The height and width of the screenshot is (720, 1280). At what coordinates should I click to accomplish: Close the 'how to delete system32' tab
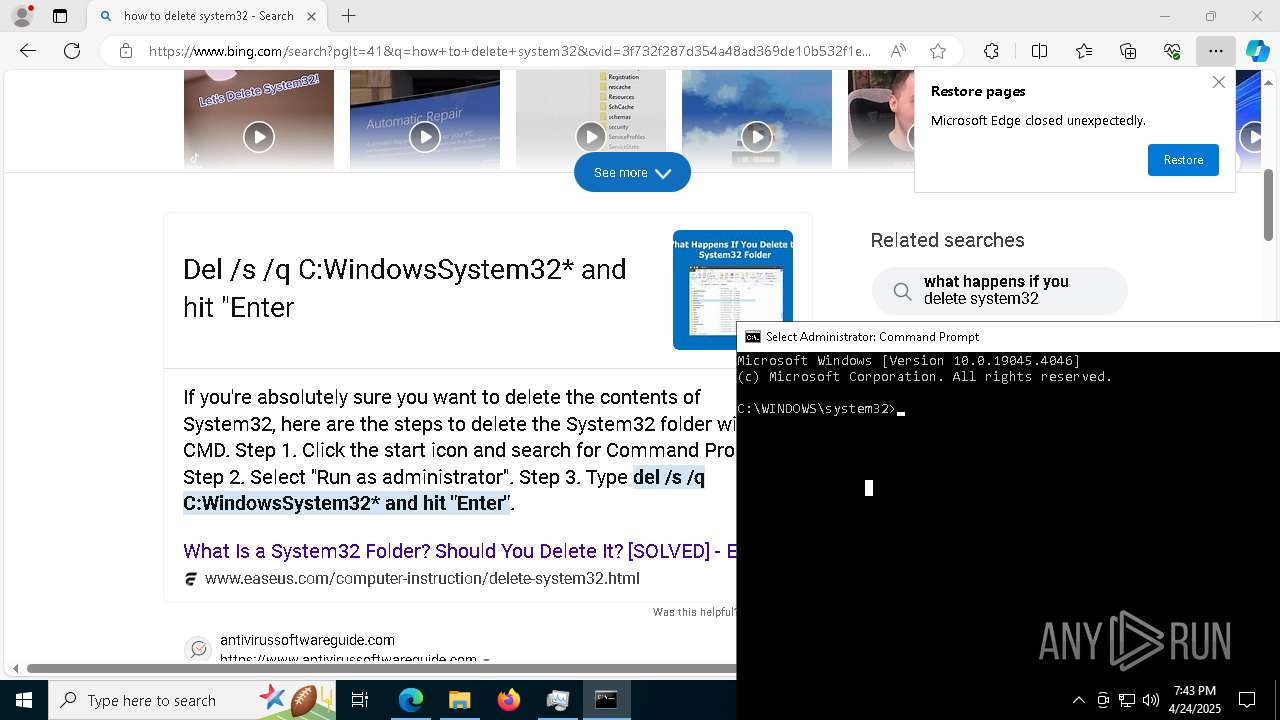pyautogui.click(x=311, y=16)
